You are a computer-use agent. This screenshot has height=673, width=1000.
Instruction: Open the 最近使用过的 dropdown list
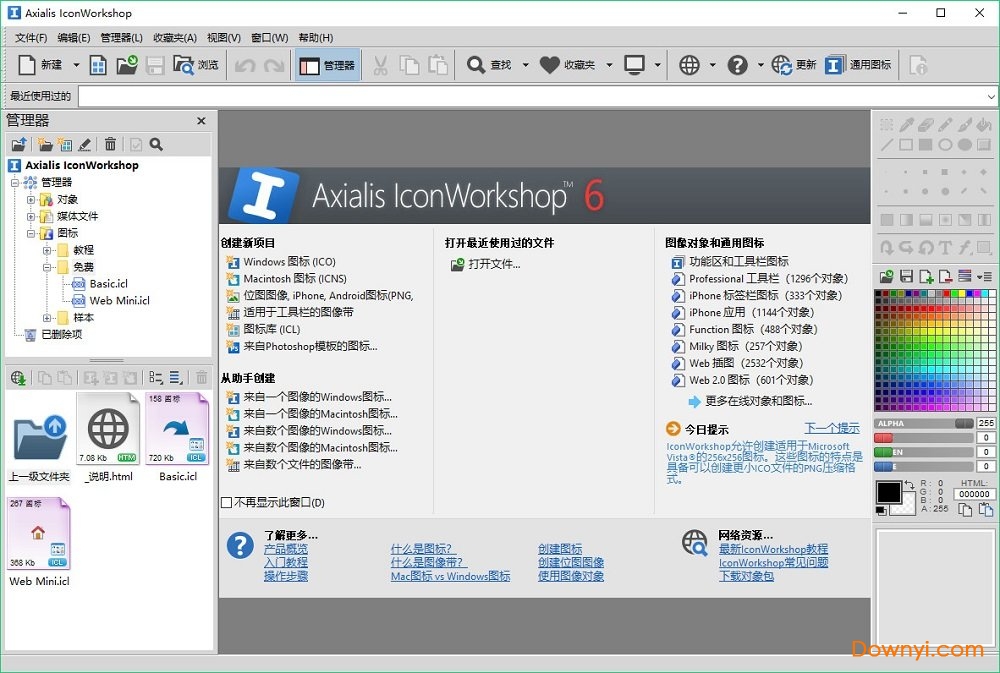pos(991,96)
